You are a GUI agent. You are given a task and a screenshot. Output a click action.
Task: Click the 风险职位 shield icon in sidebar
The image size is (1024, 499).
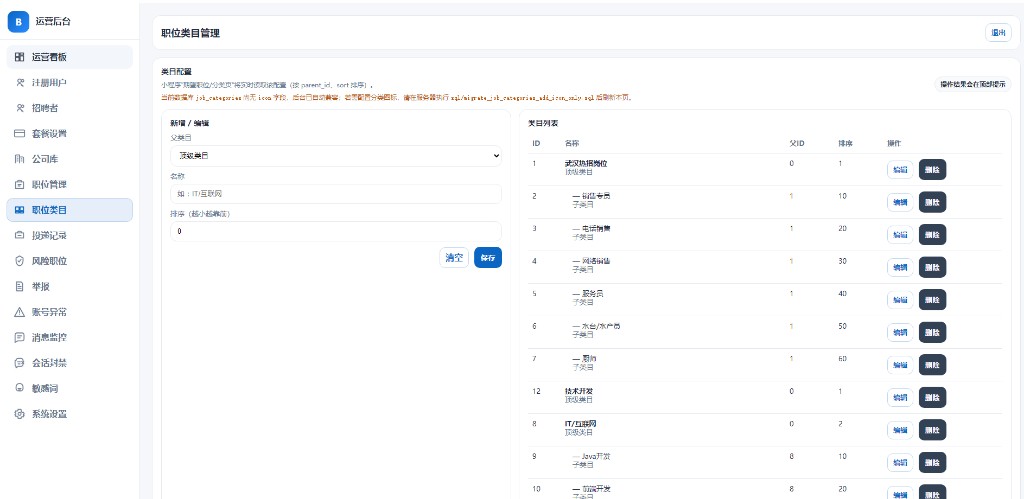point(20,261)
